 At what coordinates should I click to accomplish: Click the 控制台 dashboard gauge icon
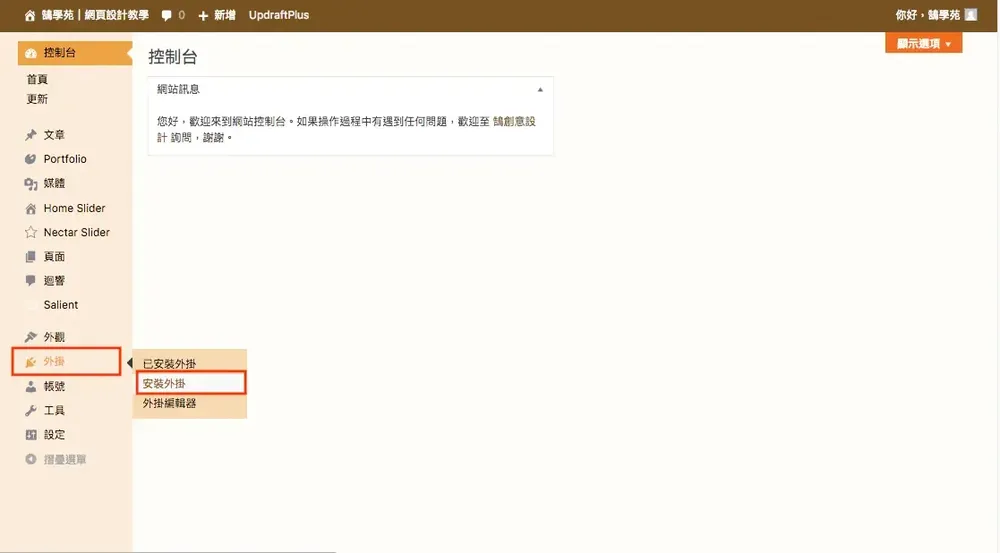(31, 53)
